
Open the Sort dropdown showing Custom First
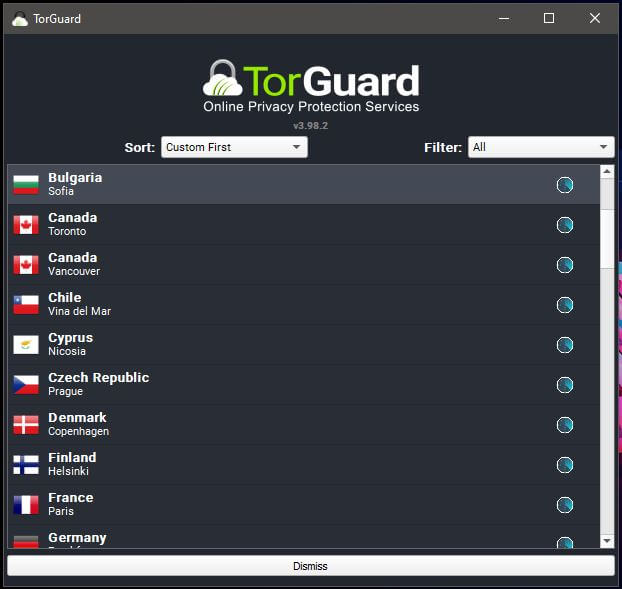click(x=234, y=147)
